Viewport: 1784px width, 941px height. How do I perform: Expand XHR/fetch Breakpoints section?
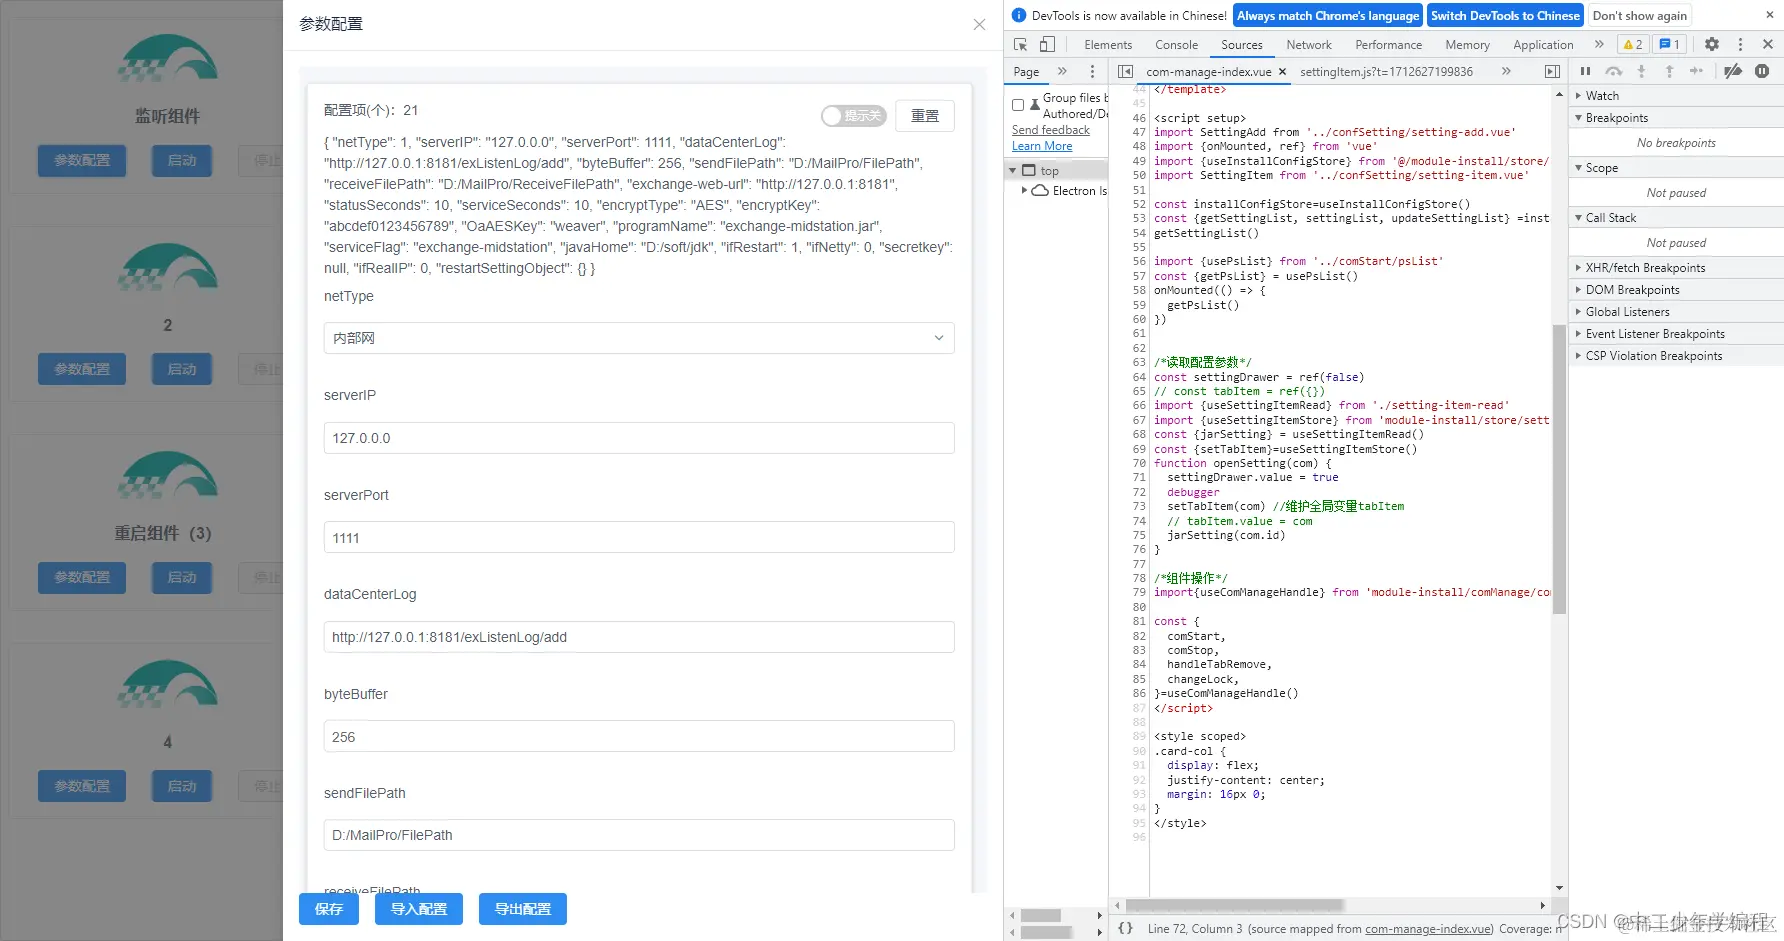point(1676,268)
